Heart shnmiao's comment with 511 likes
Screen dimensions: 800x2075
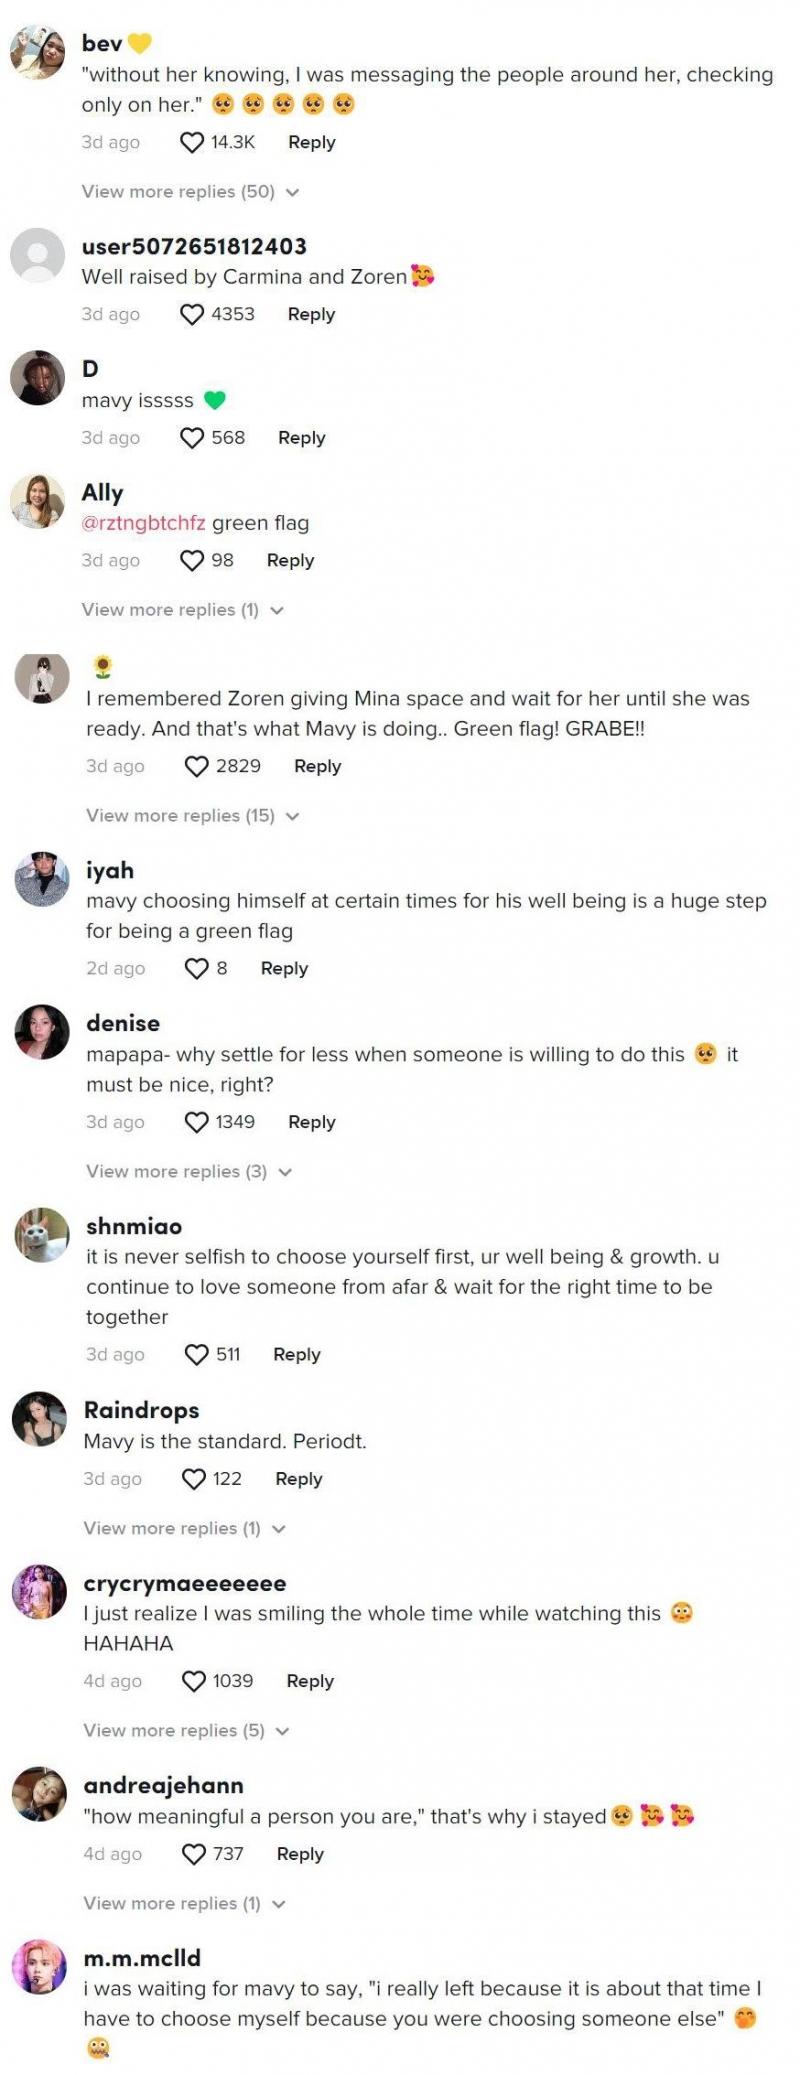coord(197,1354)
